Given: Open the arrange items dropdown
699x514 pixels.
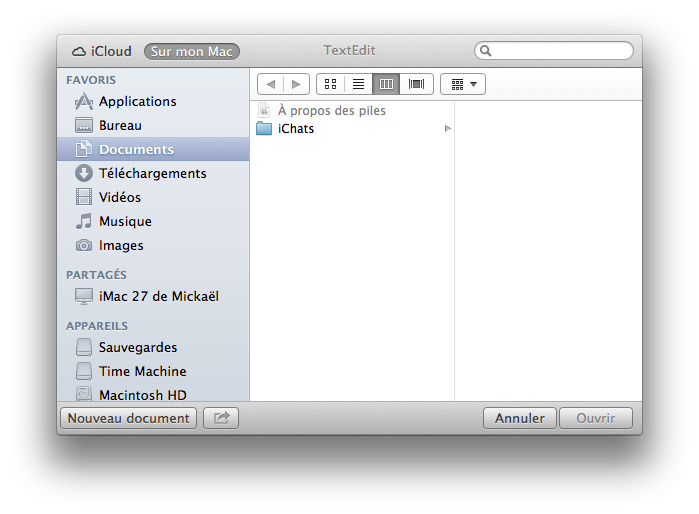Looking at the screenshot, I should point(463,84).
